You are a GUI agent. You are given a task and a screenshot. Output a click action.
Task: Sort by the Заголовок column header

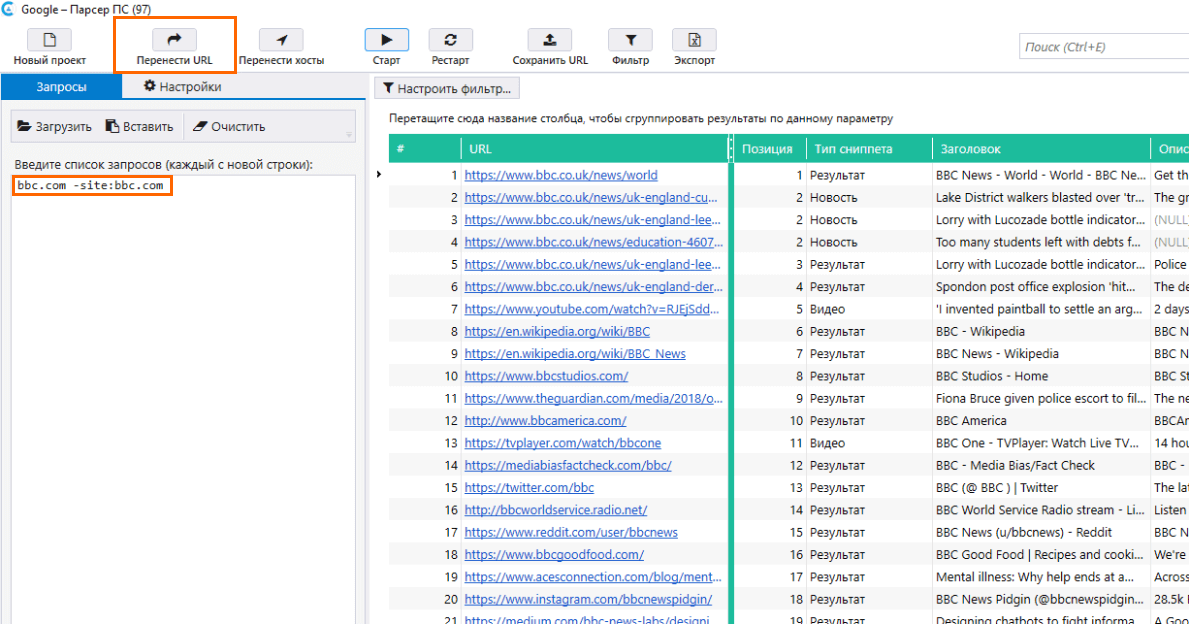click(x=1041, y=149)
